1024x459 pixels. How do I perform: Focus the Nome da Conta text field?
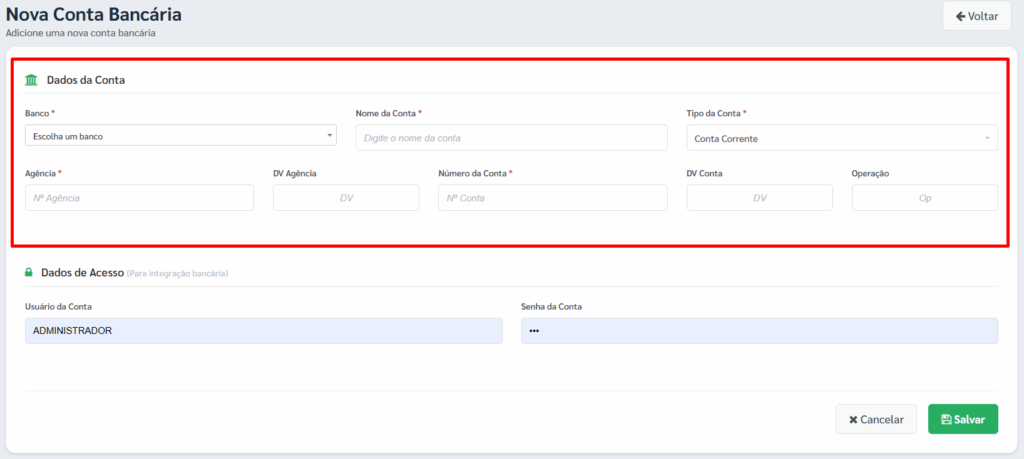click(x=510, y=138)
